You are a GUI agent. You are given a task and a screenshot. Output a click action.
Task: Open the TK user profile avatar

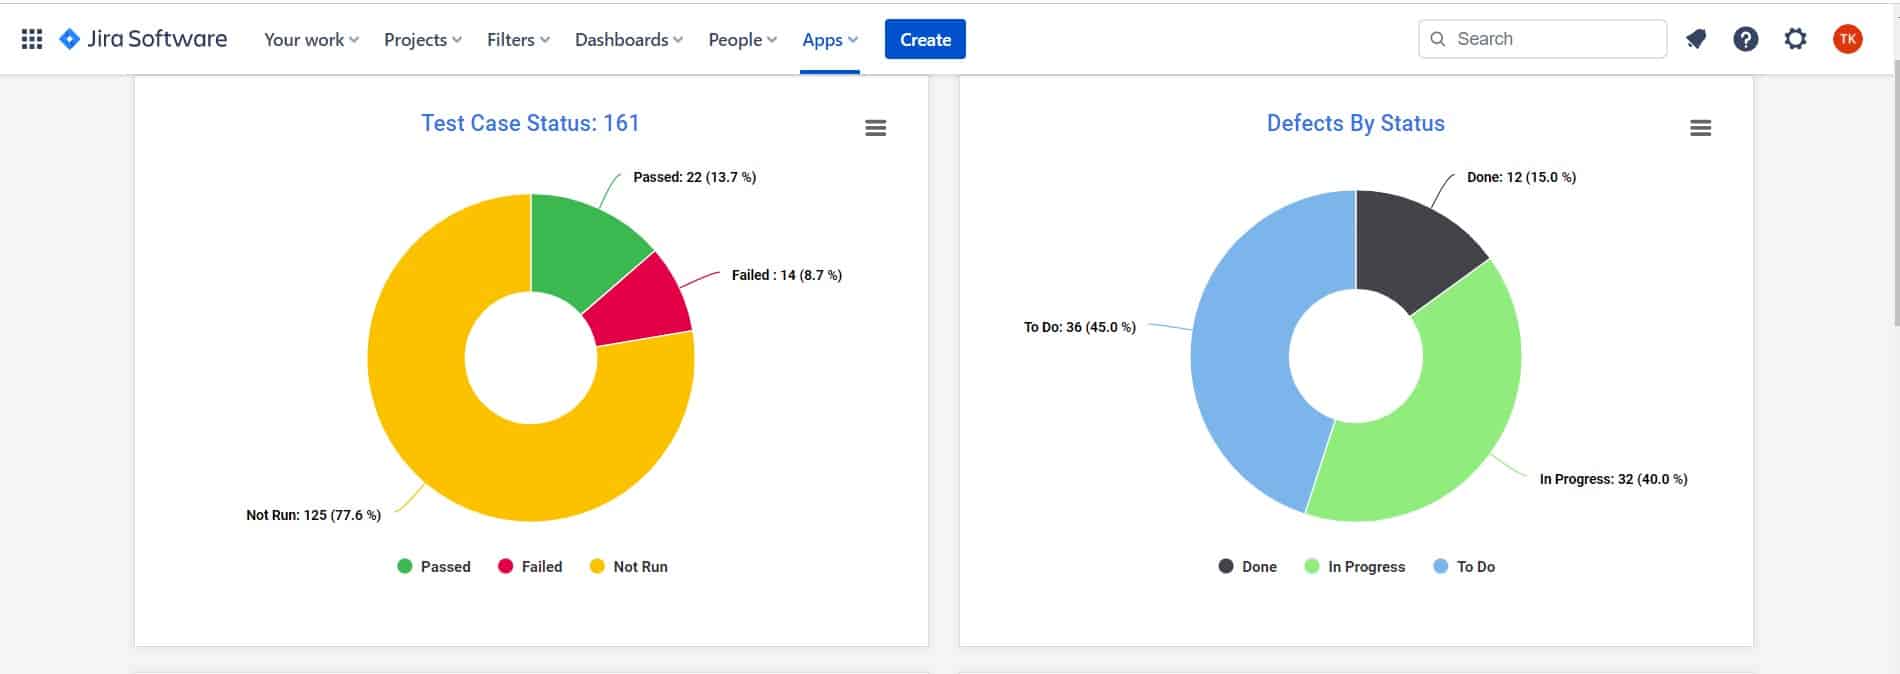point(1847,39)
